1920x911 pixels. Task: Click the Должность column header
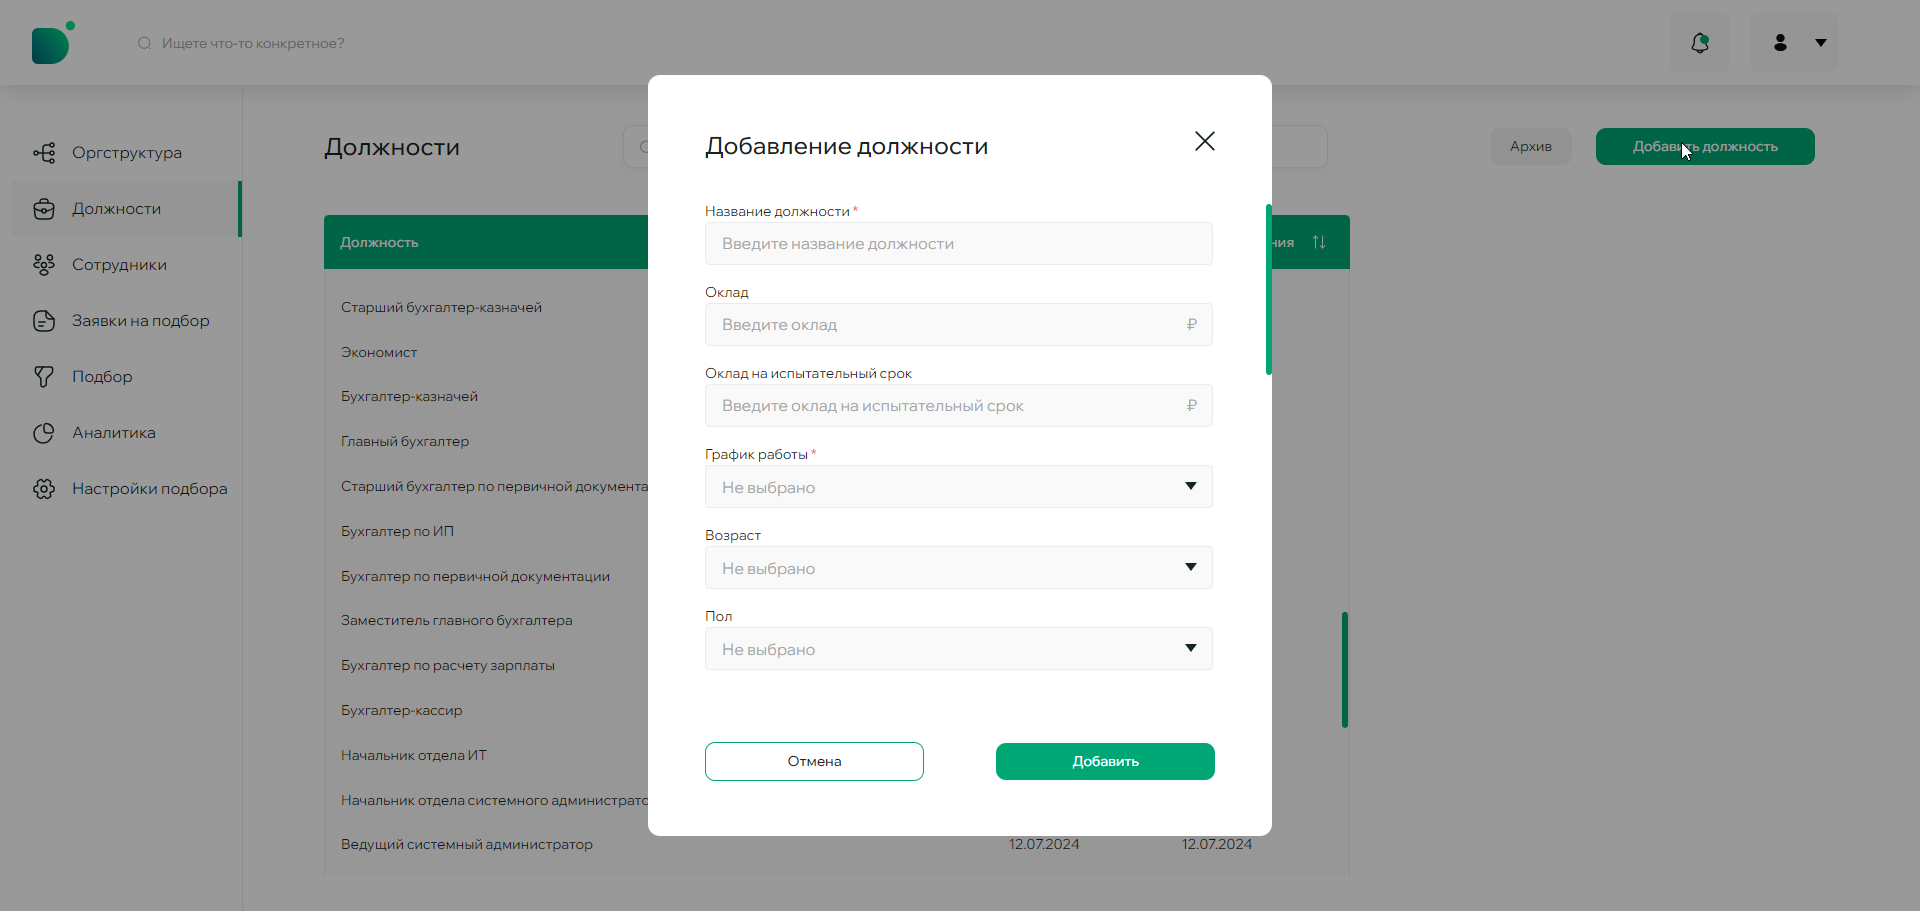379,242
